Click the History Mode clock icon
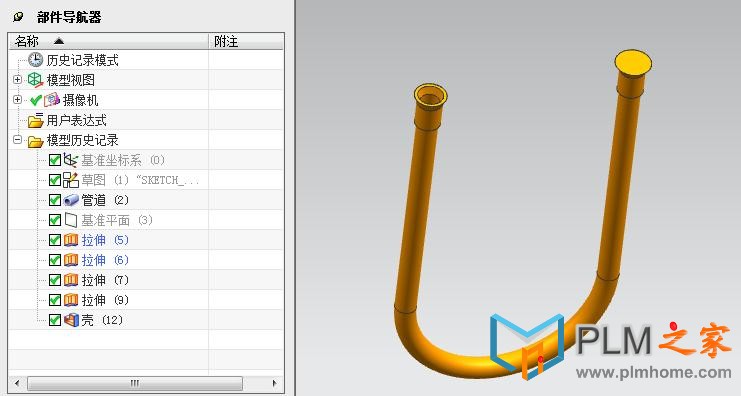Viewport: 741px width, 396px height. coord(35,60)
